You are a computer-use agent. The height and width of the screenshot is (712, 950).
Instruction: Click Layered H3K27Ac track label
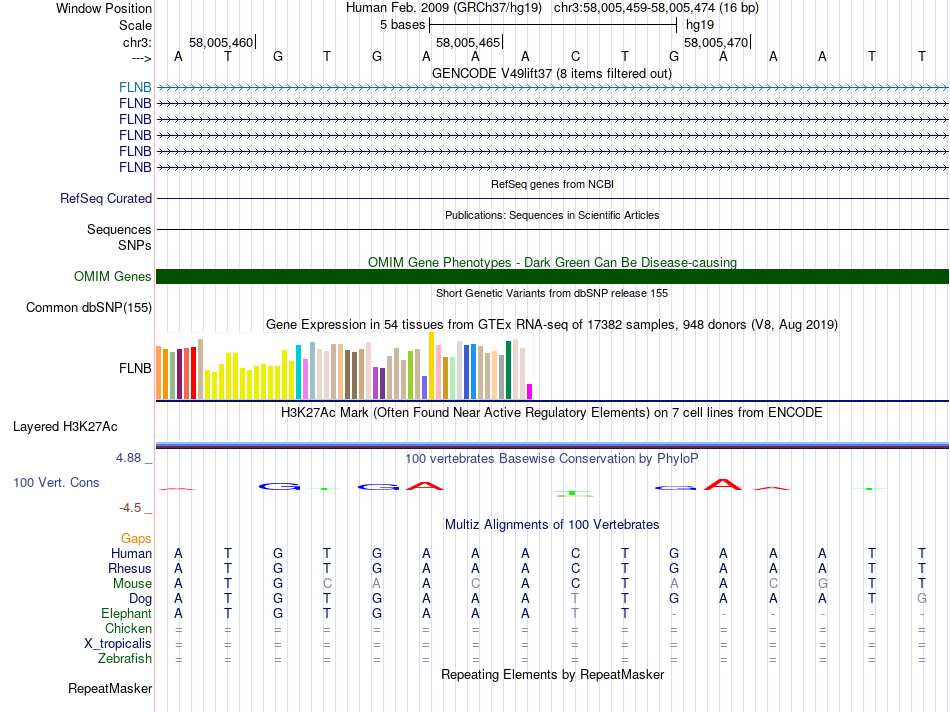[65, 427]
